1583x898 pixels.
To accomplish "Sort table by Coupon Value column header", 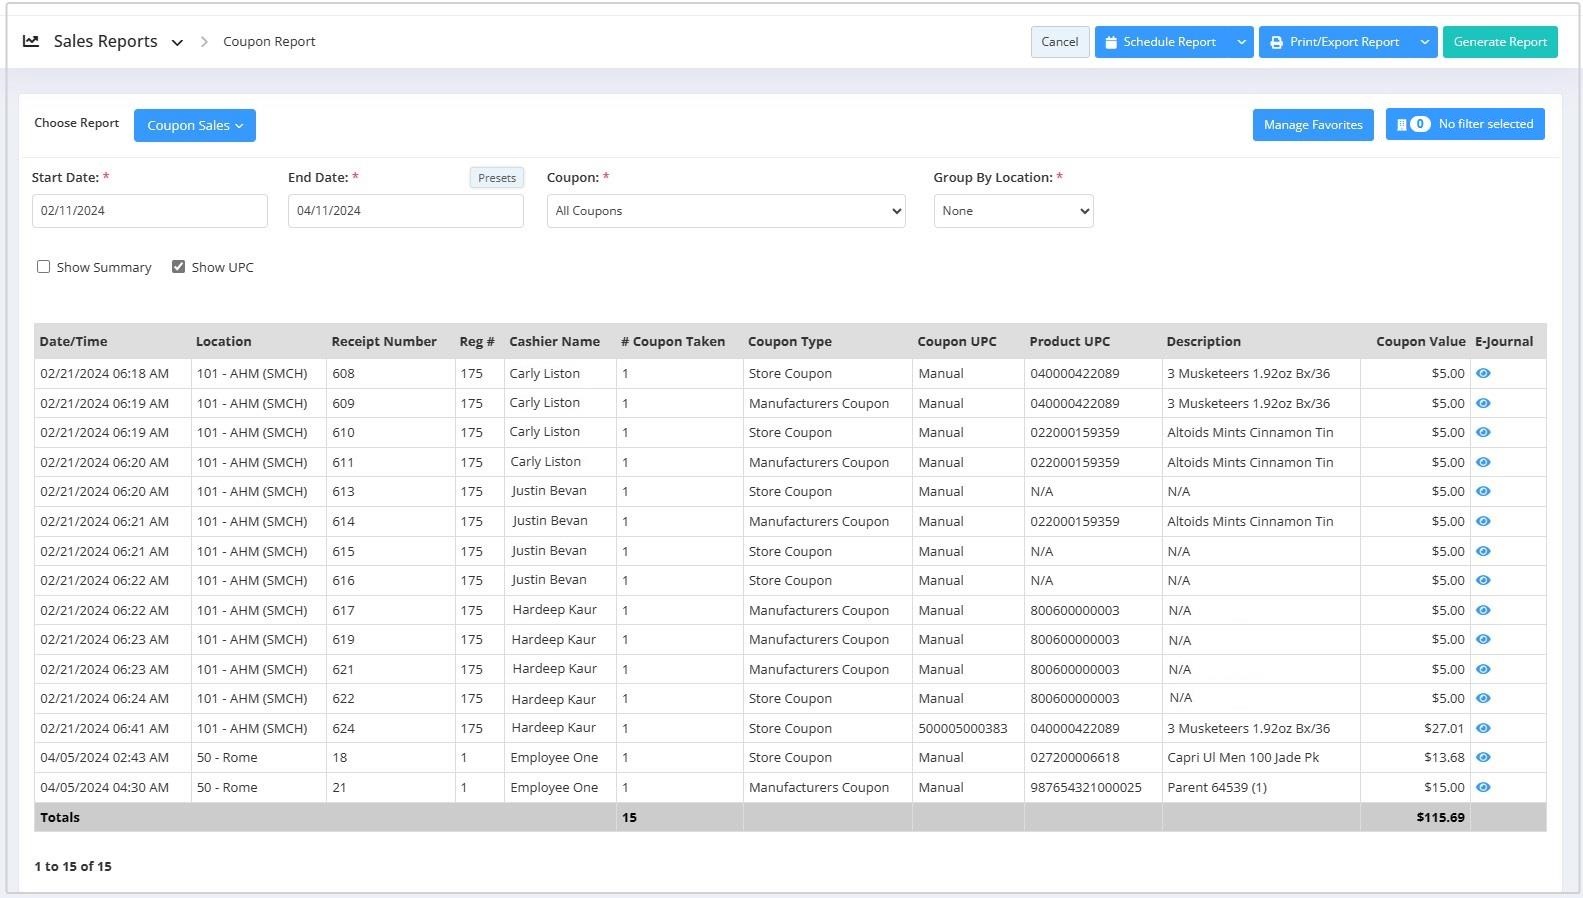I will [x=1419, y=341].
